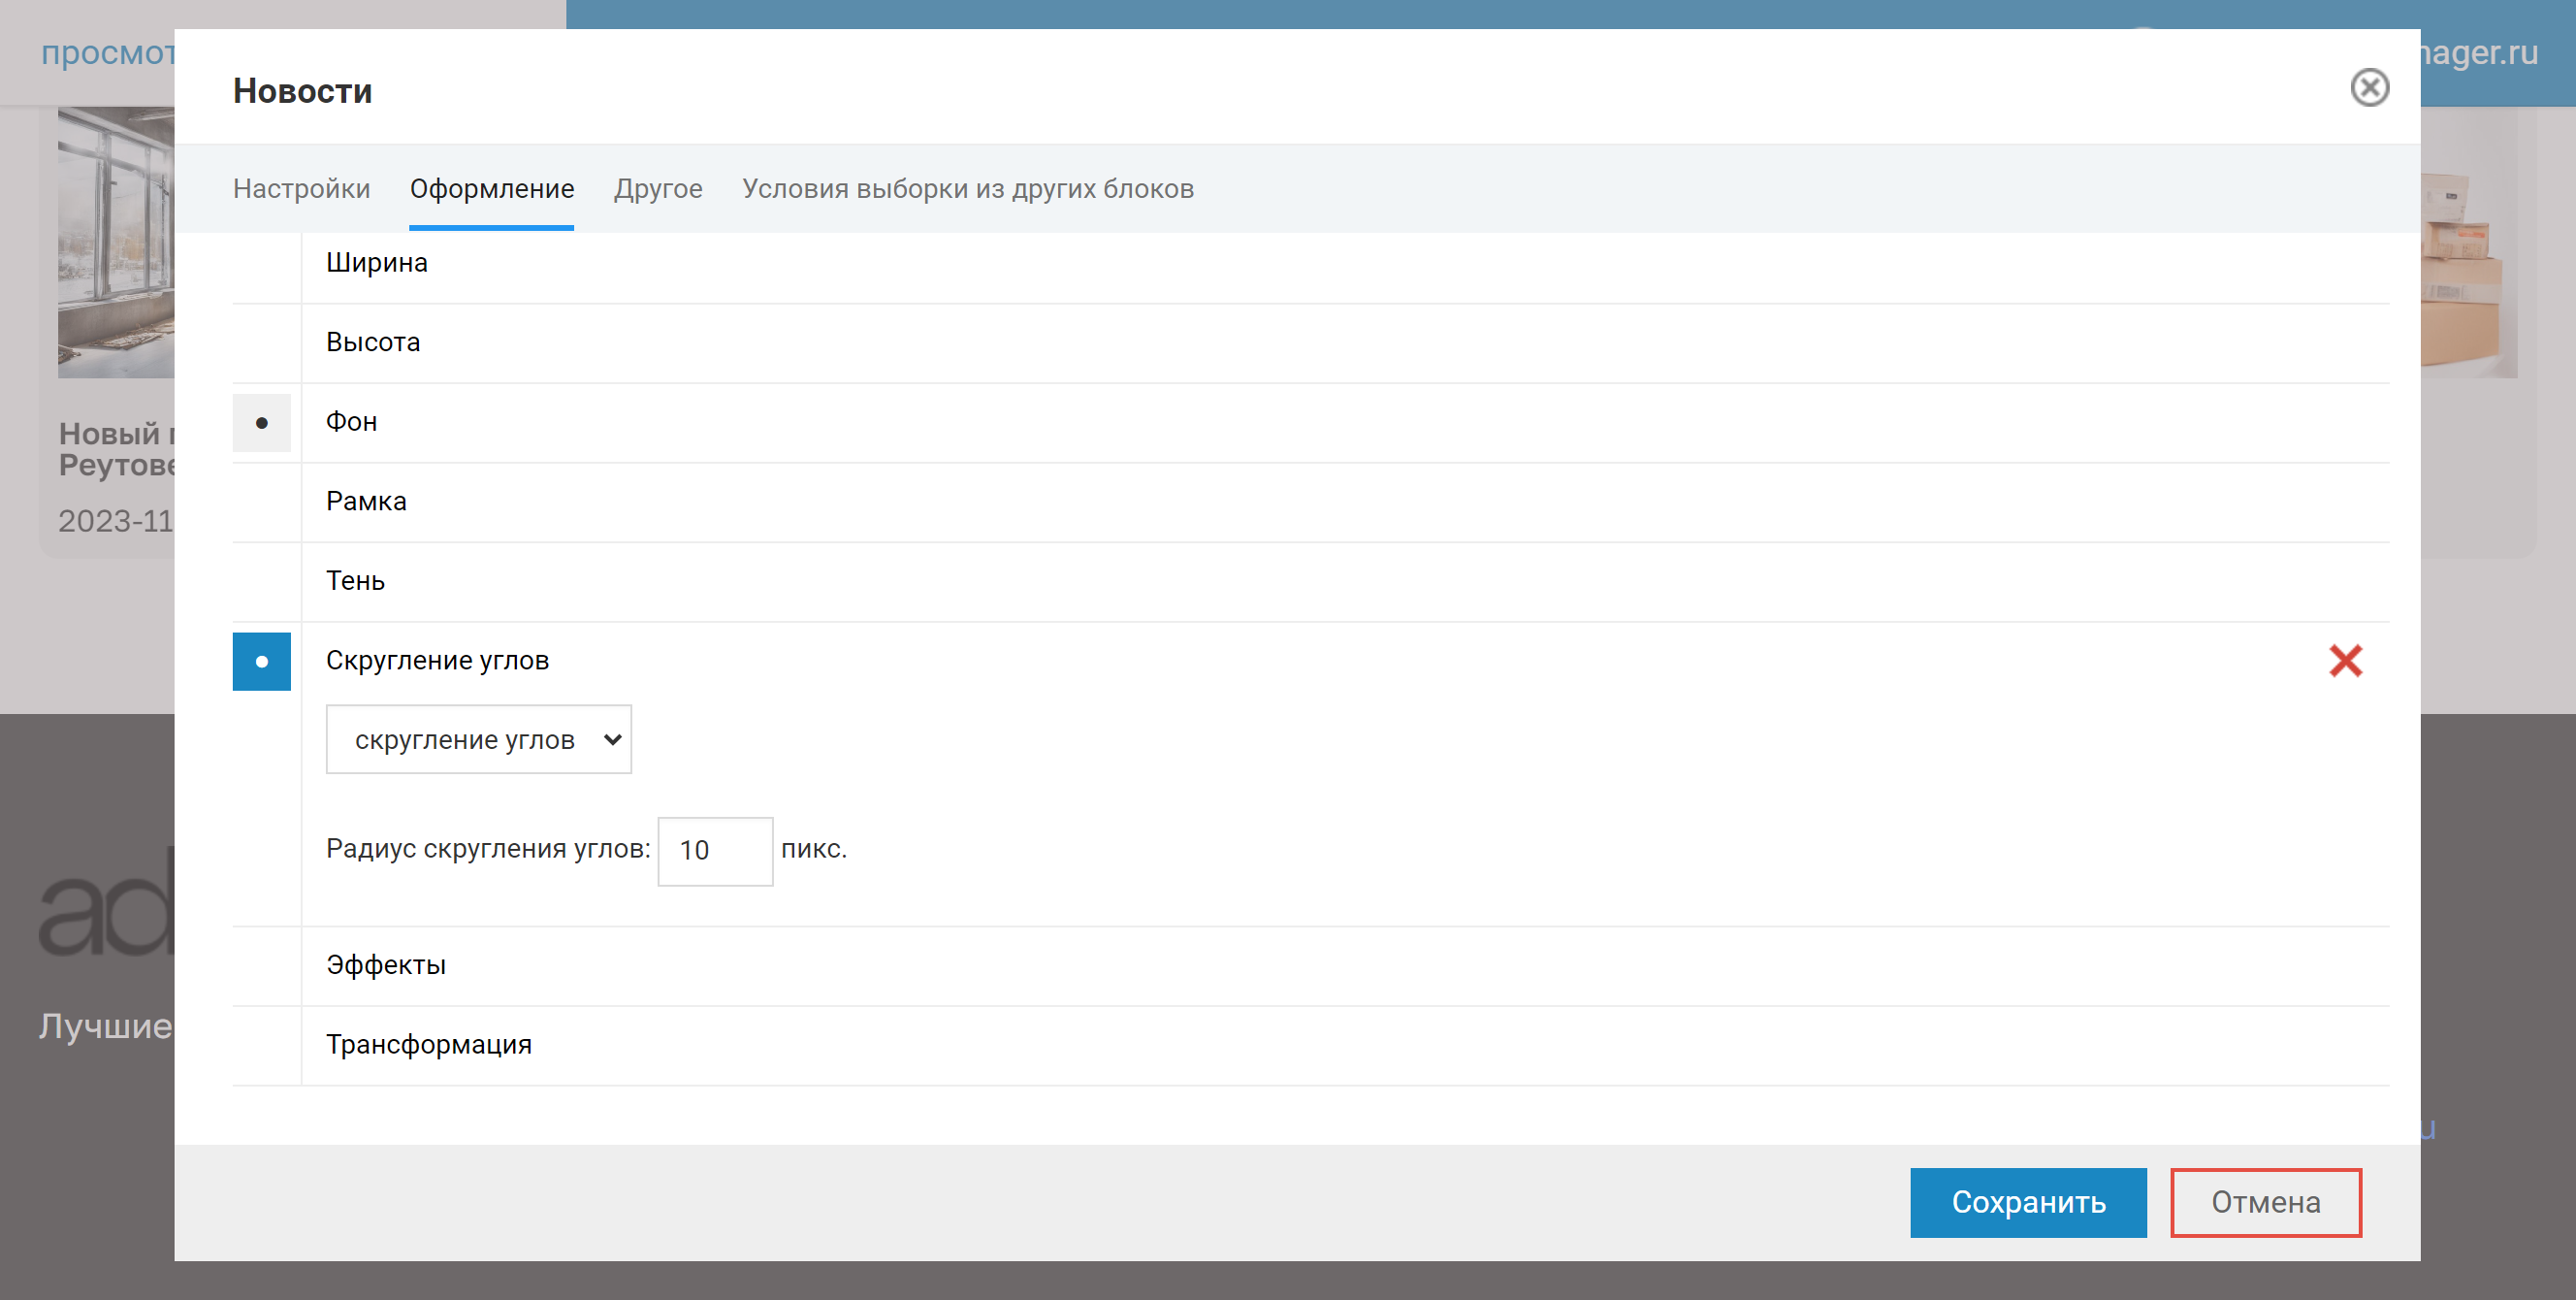Screen dimensions: 2576x1300
Task: Switch to the Другое tab
Action: (x=657, y=189)
